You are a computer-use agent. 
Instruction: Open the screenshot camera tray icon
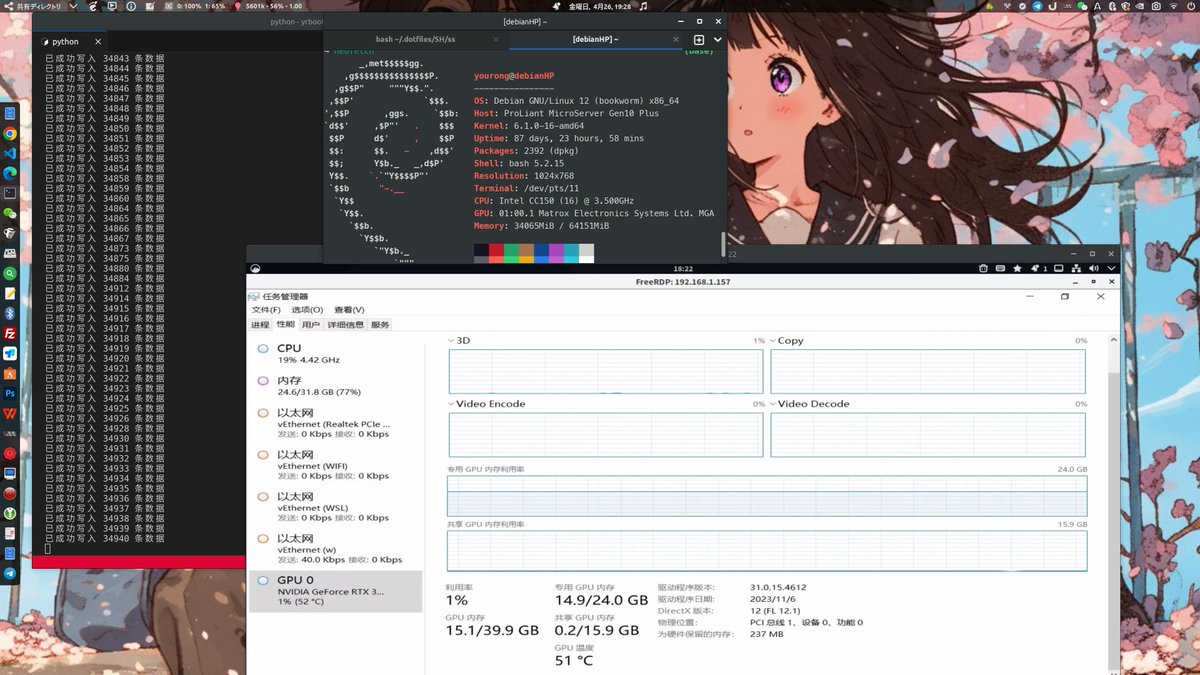(1155, 6)
